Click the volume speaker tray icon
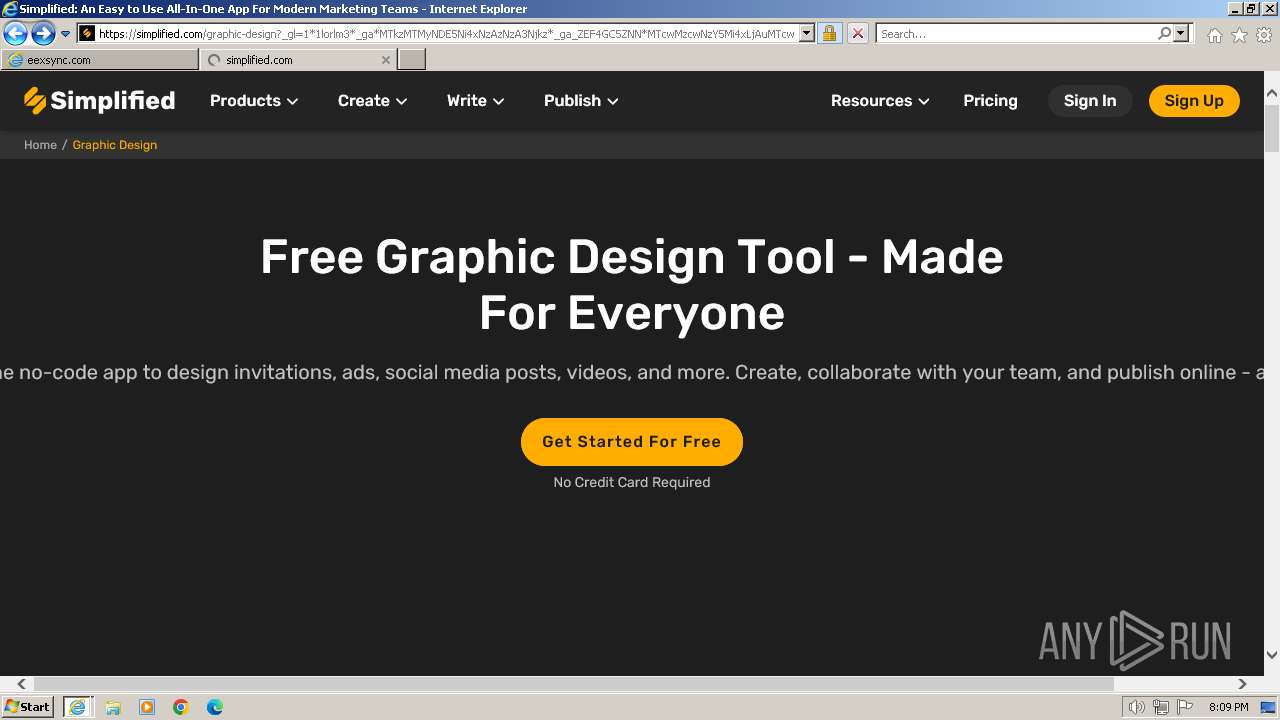The width and height of the screenshot is (1280, 720). [x=1136, y=707]
